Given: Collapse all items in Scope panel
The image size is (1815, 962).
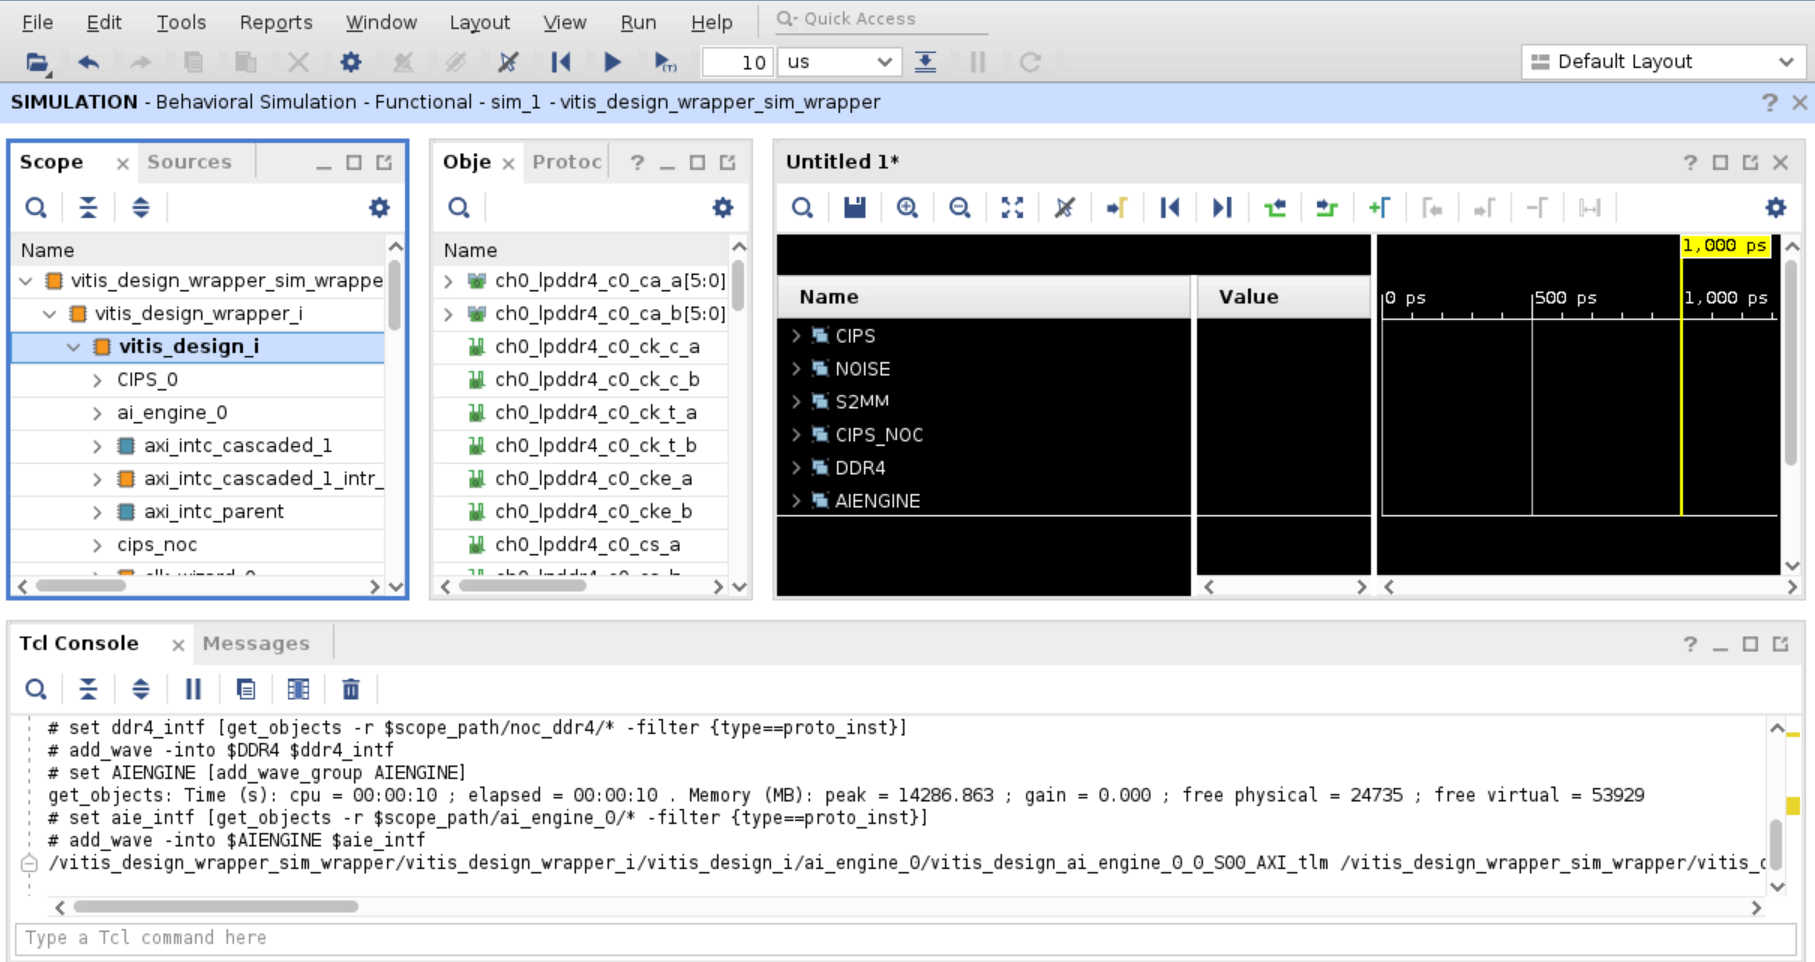Looking at the screenshot, I should tap(88, 208).
